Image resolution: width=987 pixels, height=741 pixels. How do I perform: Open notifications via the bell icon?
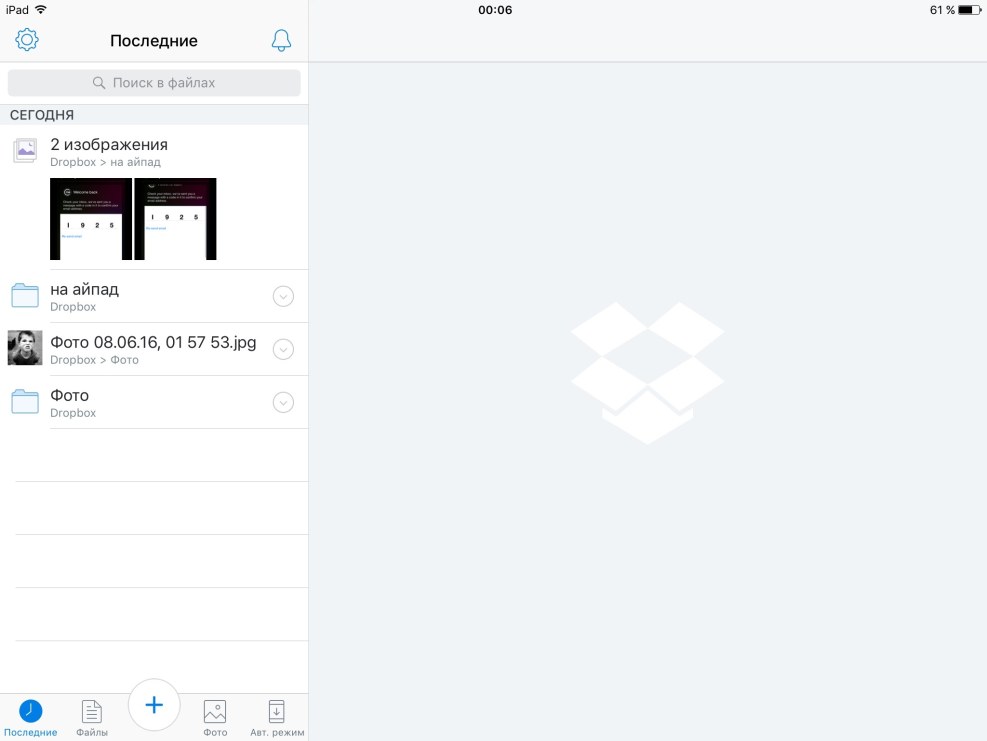[x=281, y=39]
